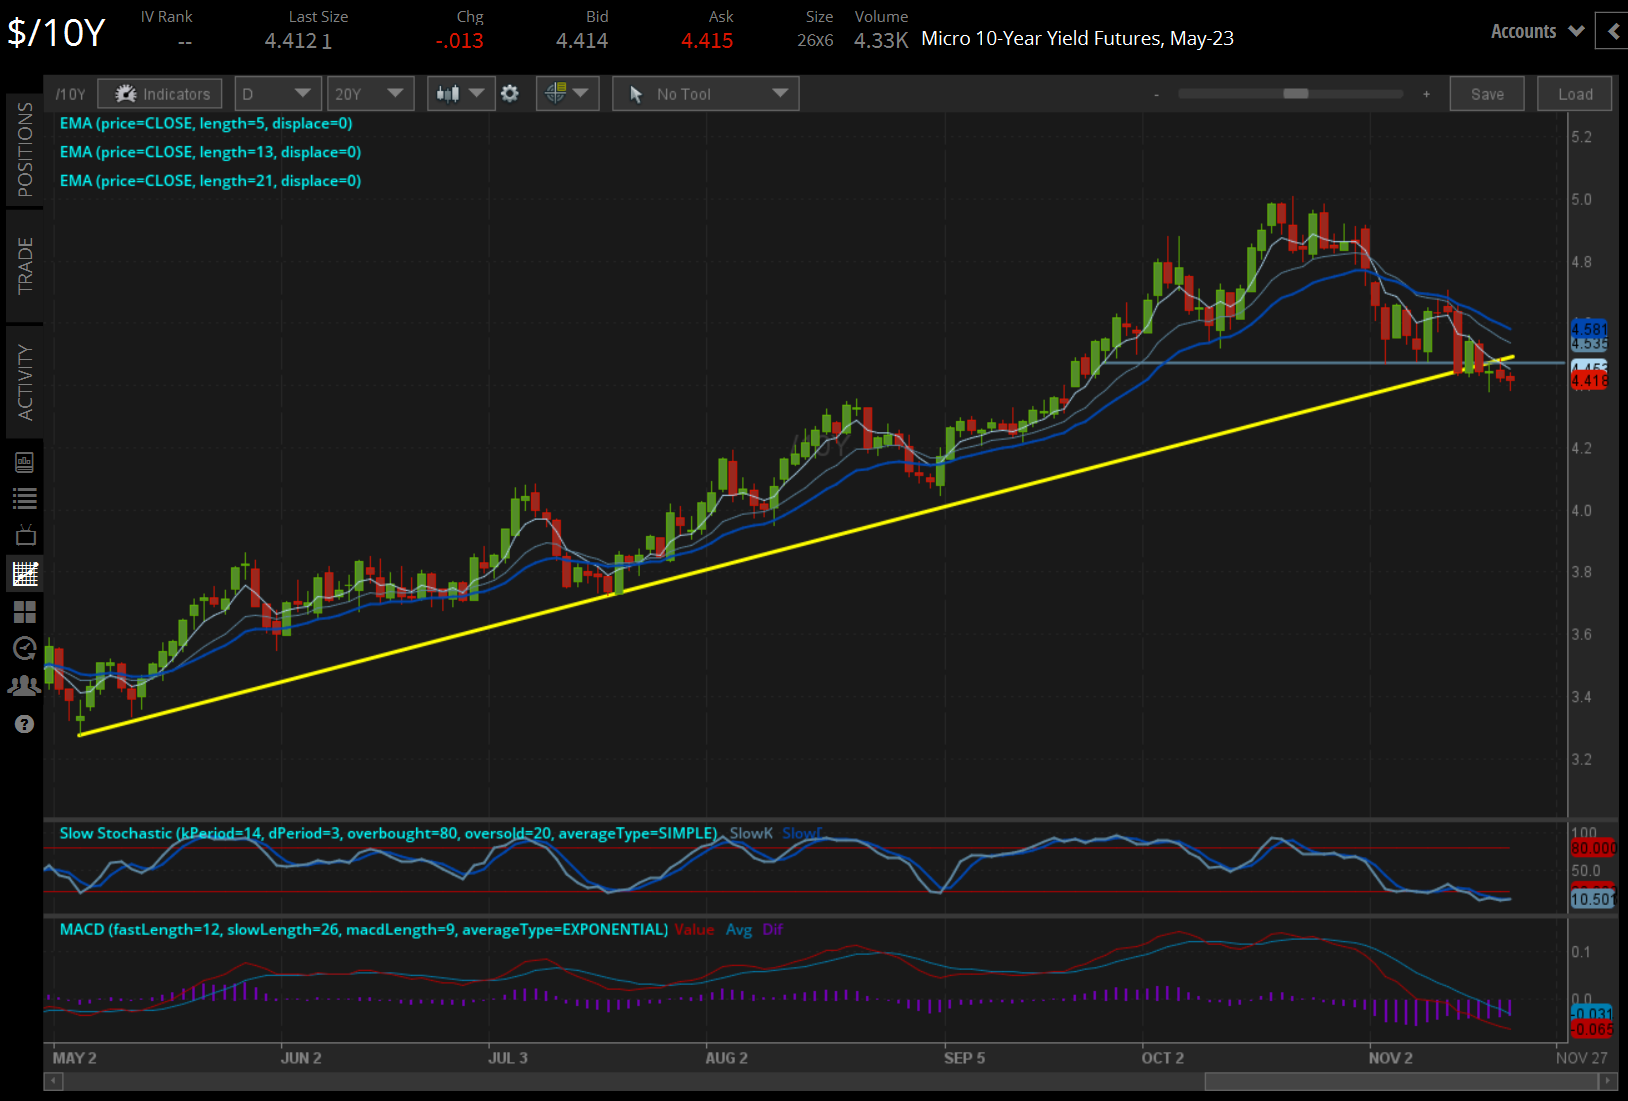Select the TV live news icon

25,534
